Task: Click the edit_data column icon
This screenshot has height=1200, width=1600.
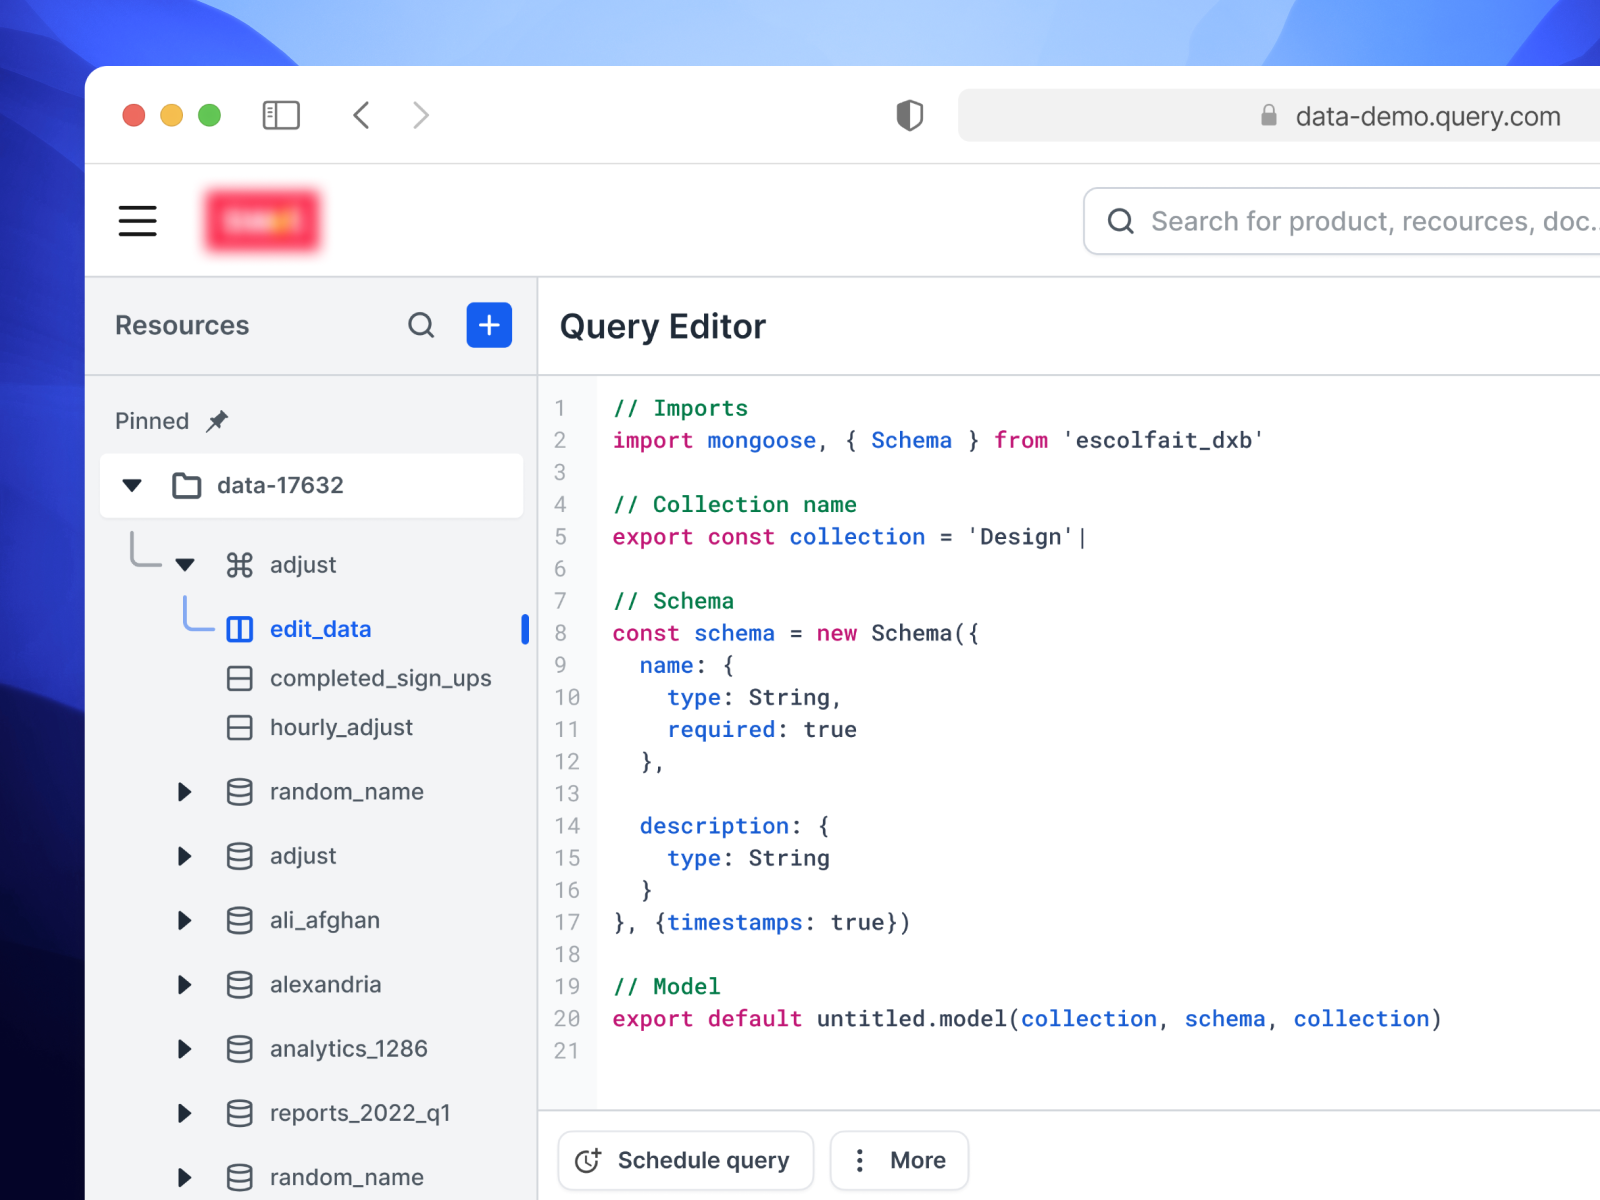Action: pyautogui.click(x=240, y=629)
